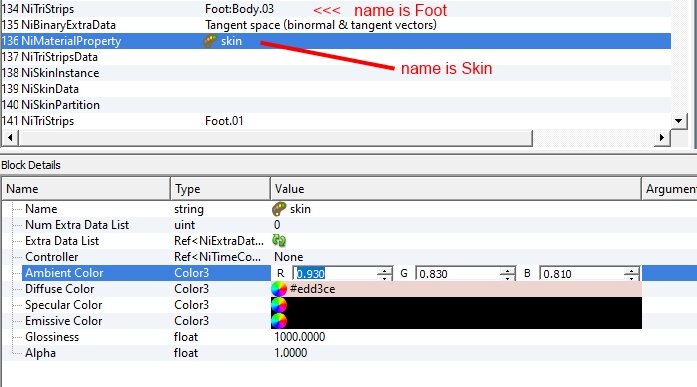The width and height of the screenshot is (697, 387).
Task: Click the horizontal scroll right arrow
Action: coord(662,138)
